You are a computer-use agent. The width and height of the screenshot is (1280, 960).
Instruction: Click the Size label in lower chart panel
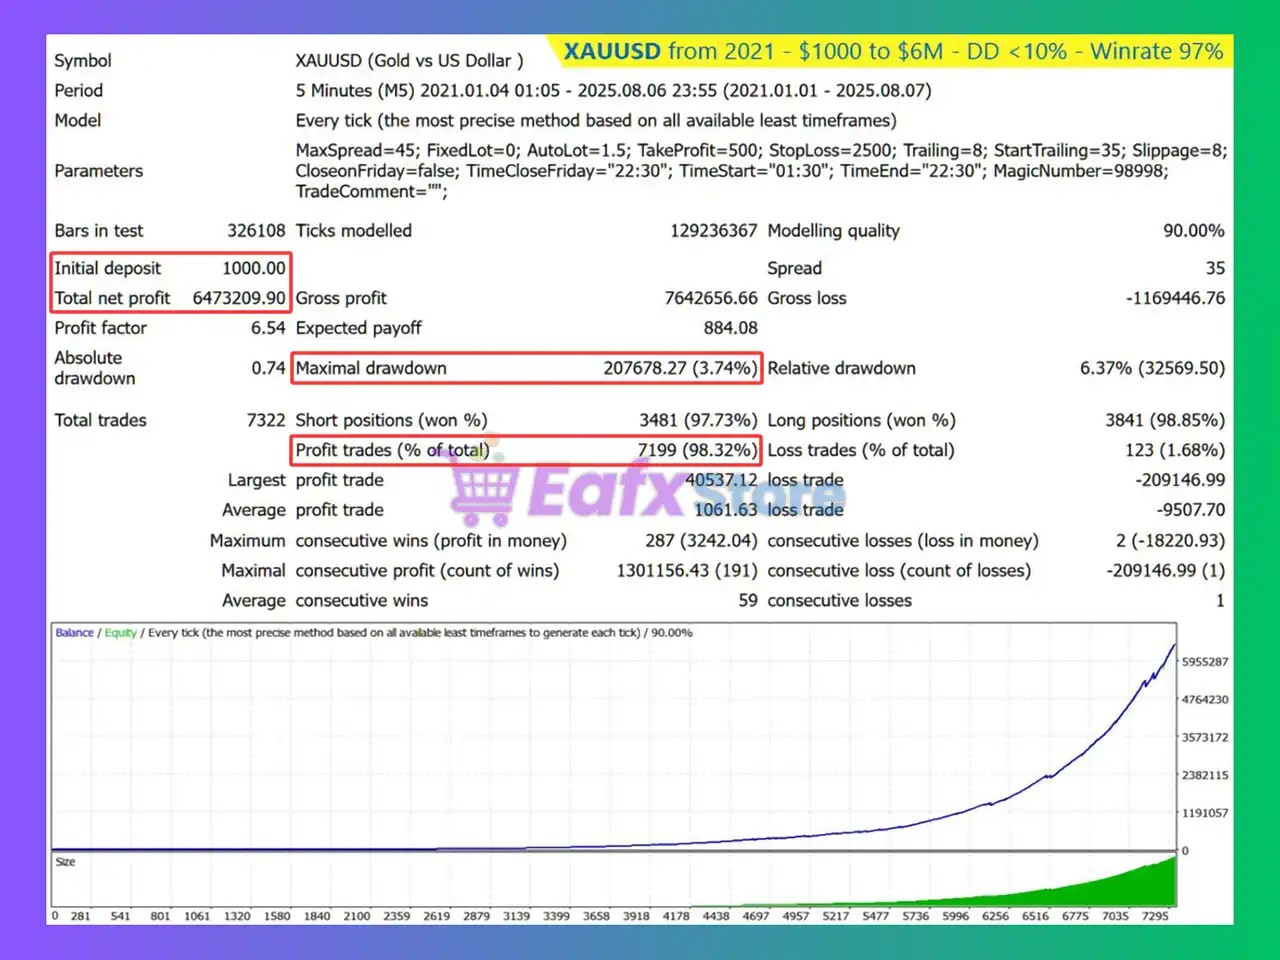(x=65, y=862)
